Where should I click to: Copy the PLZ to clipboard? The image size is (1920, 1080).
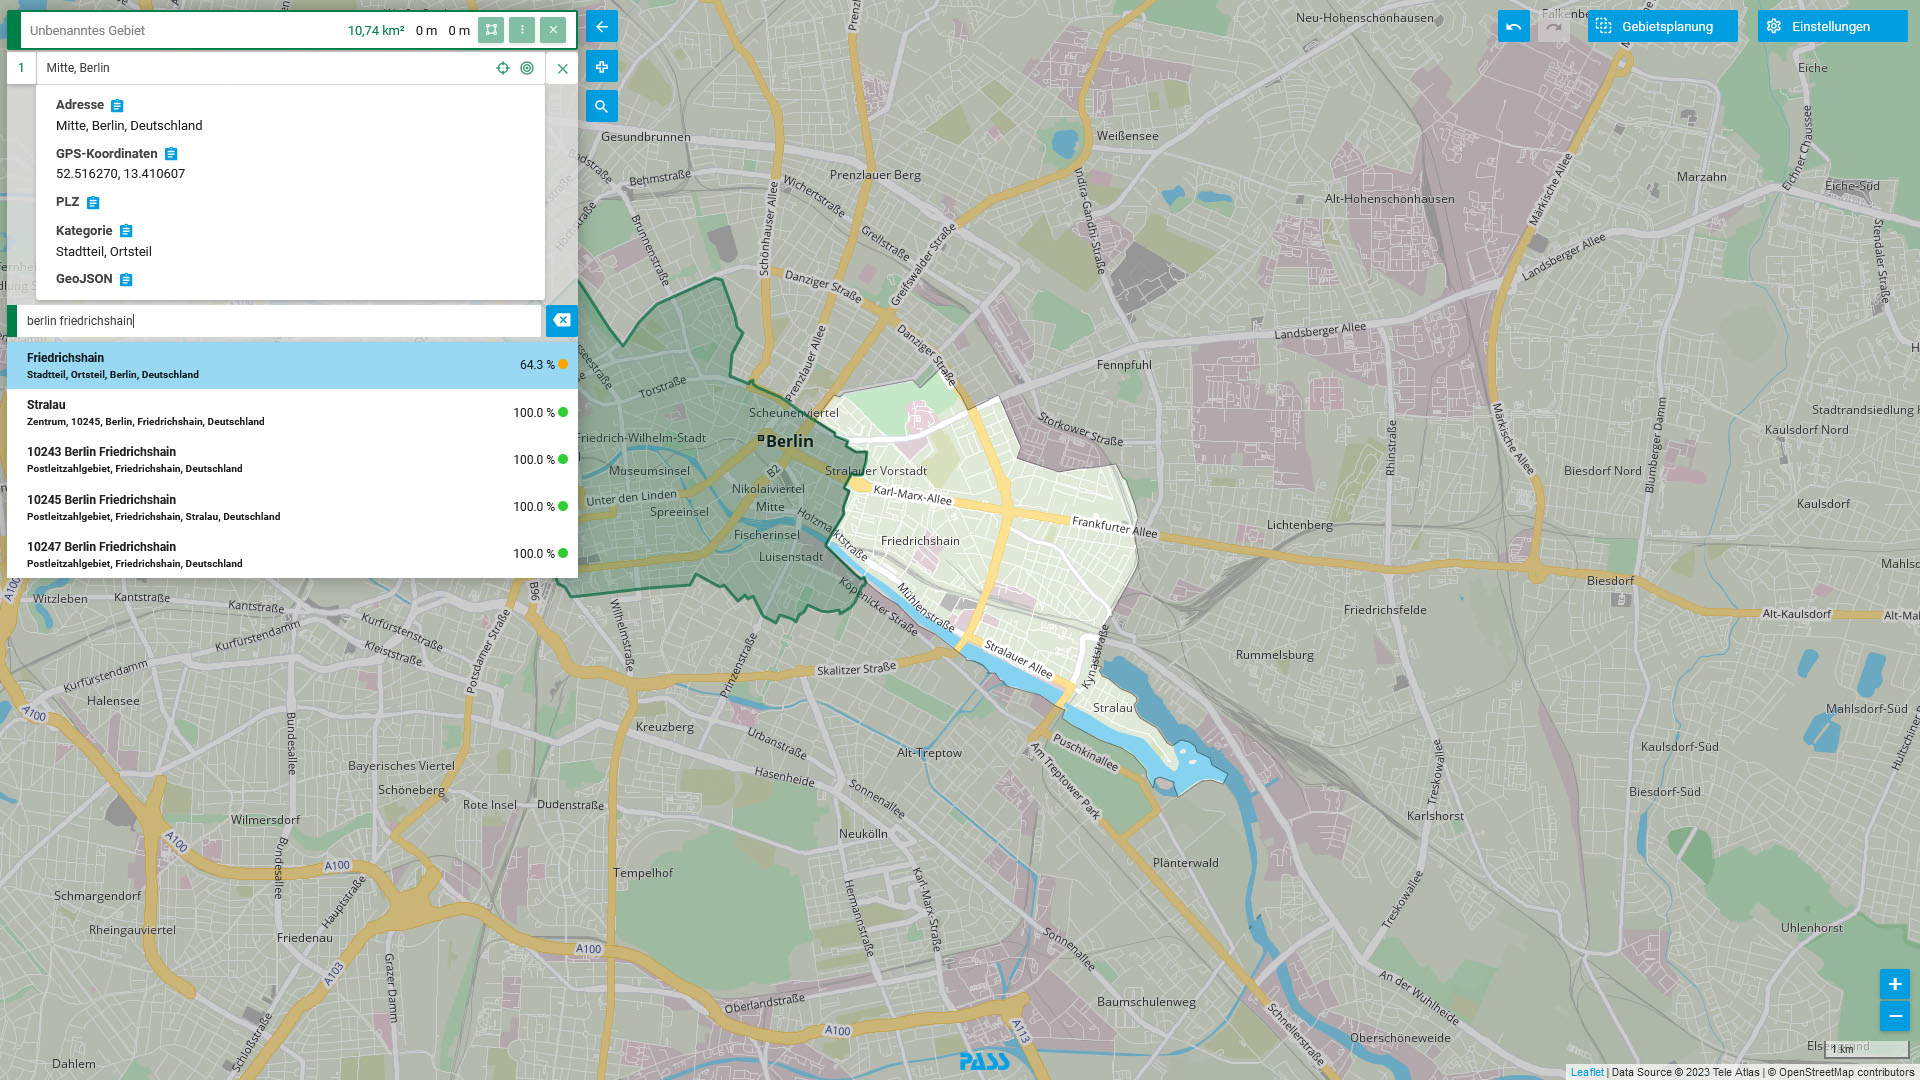(x=93, y=203)
